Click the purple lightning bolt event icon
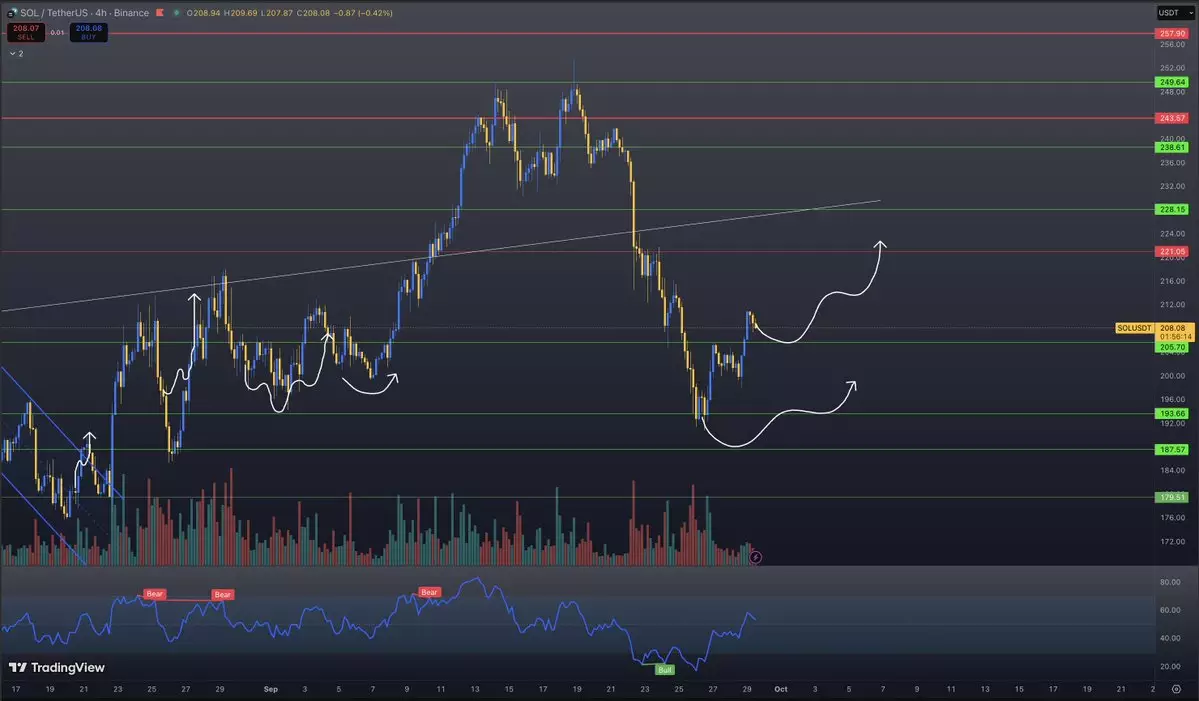Image resolution: width=1199 pixels, height=701 pixels. click(756, 557)
